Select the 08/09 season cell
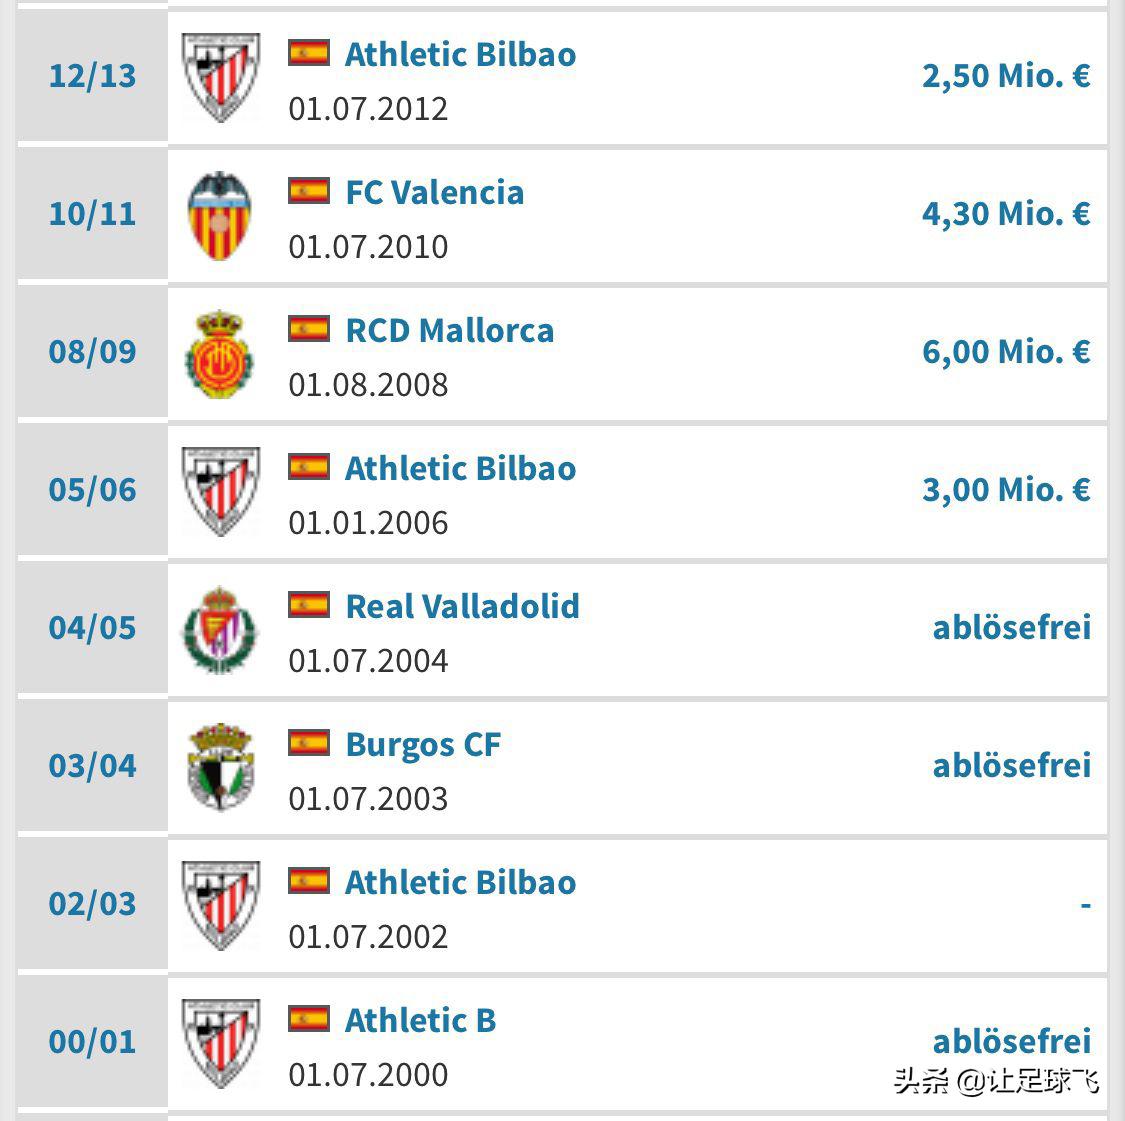This screenshot has width=1125, height=1121. pyautogui.click(x=92, y=352)
